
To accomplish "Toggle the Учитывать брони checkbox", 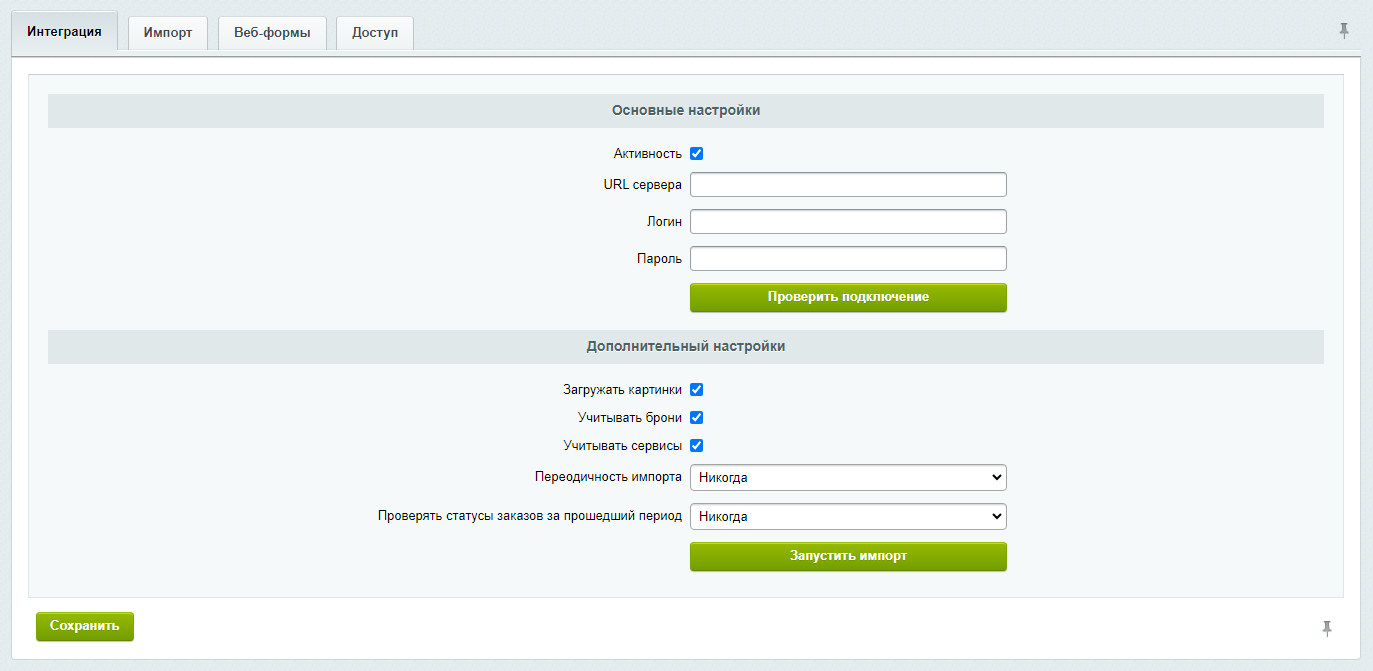I will pyautogui.click(x=697, y=418).
